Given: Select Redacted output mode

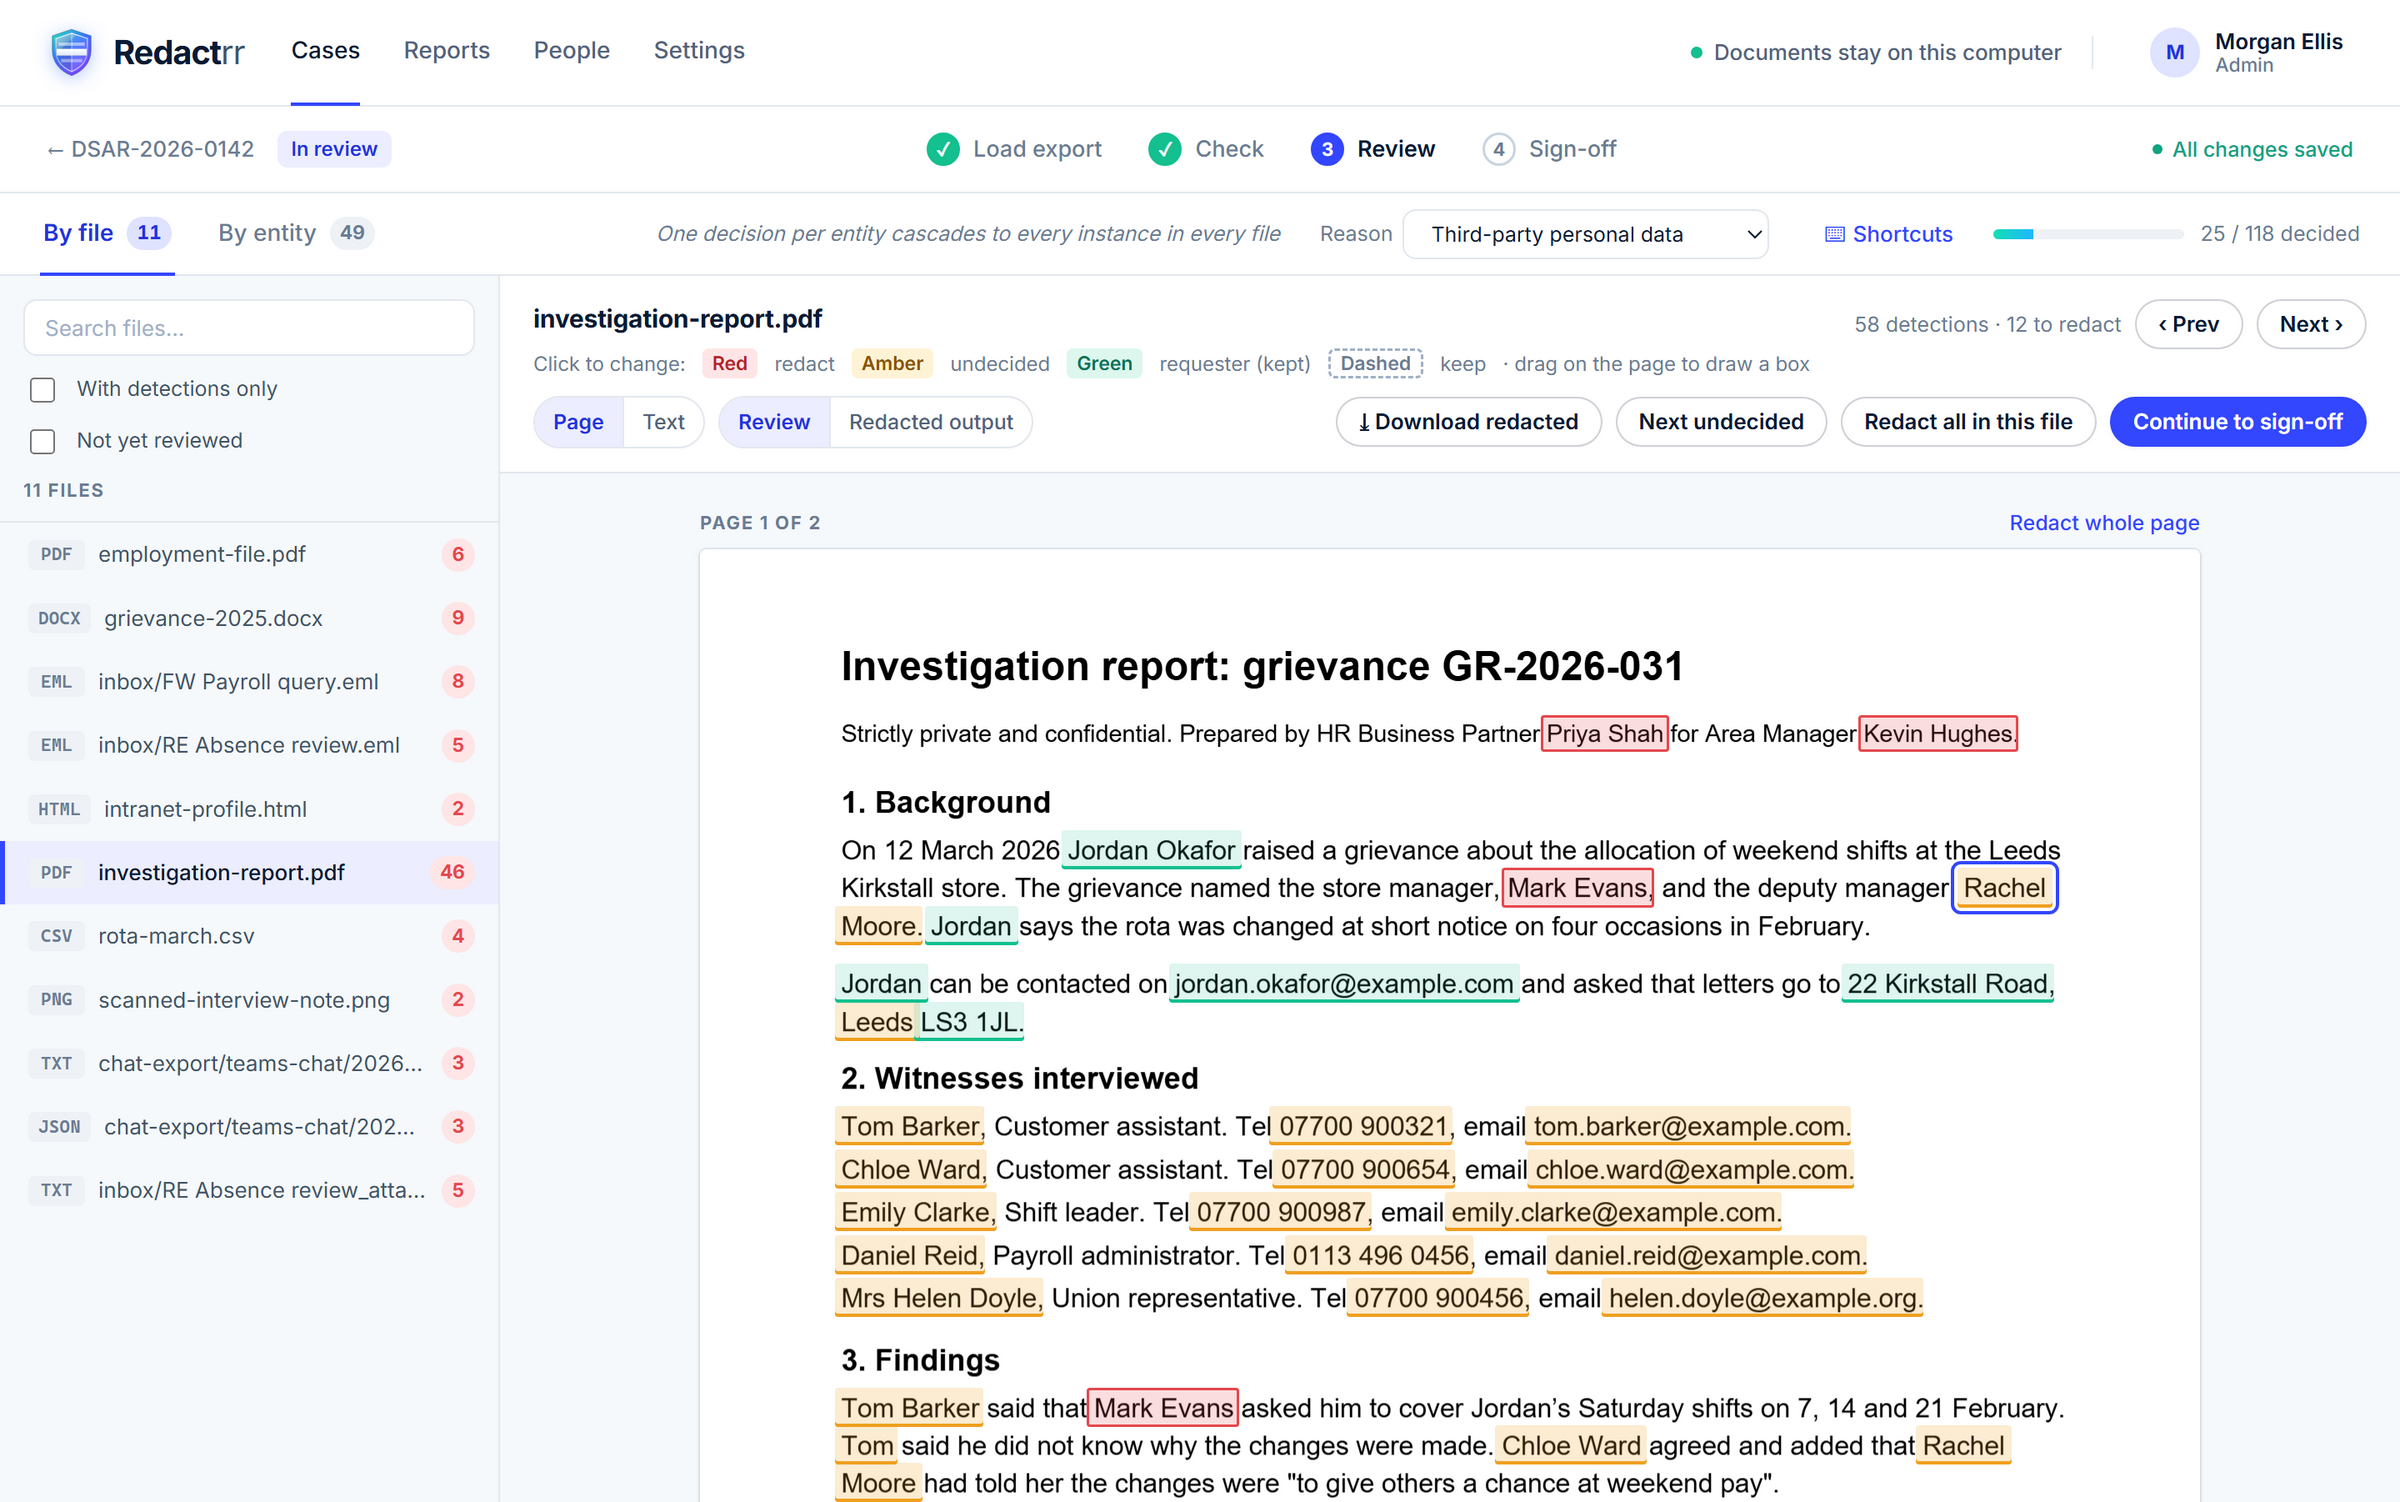Looking at the screenshot, I should coord(930,422).
